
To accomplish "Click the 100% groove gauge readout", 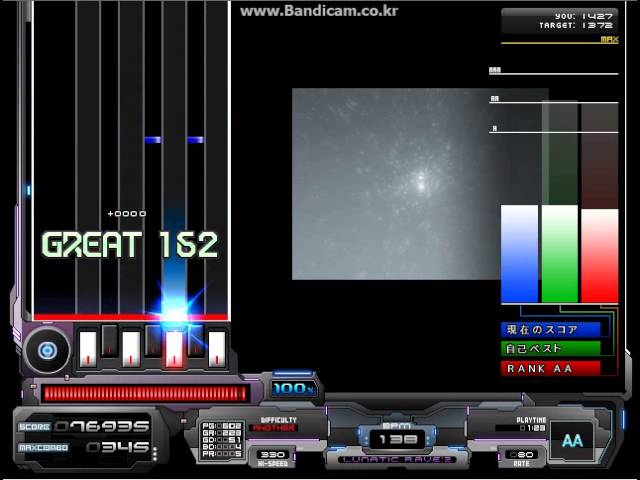I will click(x=294, y=389).
